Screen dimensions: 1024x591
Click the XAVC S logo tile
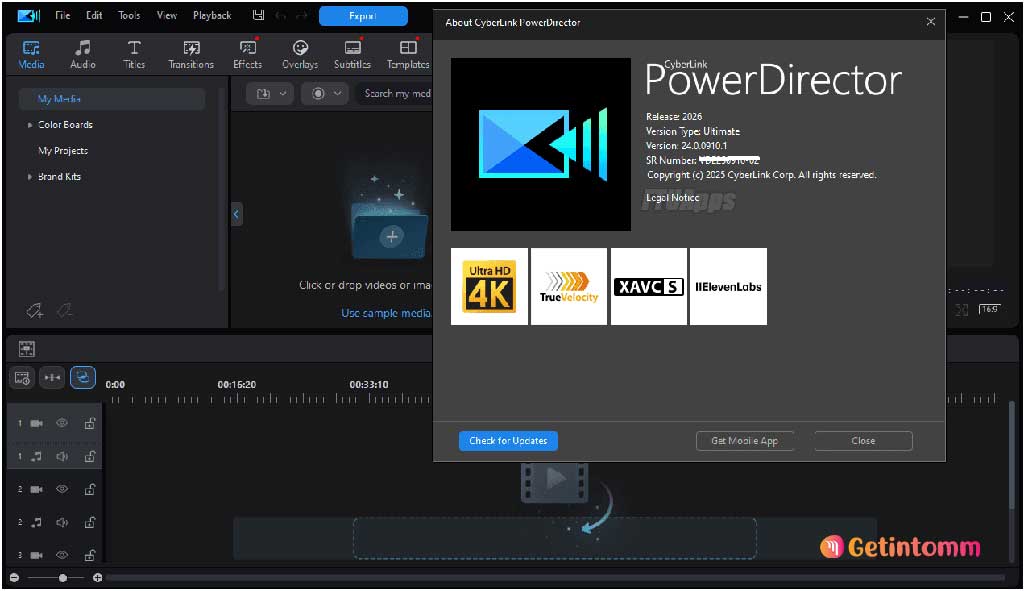648,286
